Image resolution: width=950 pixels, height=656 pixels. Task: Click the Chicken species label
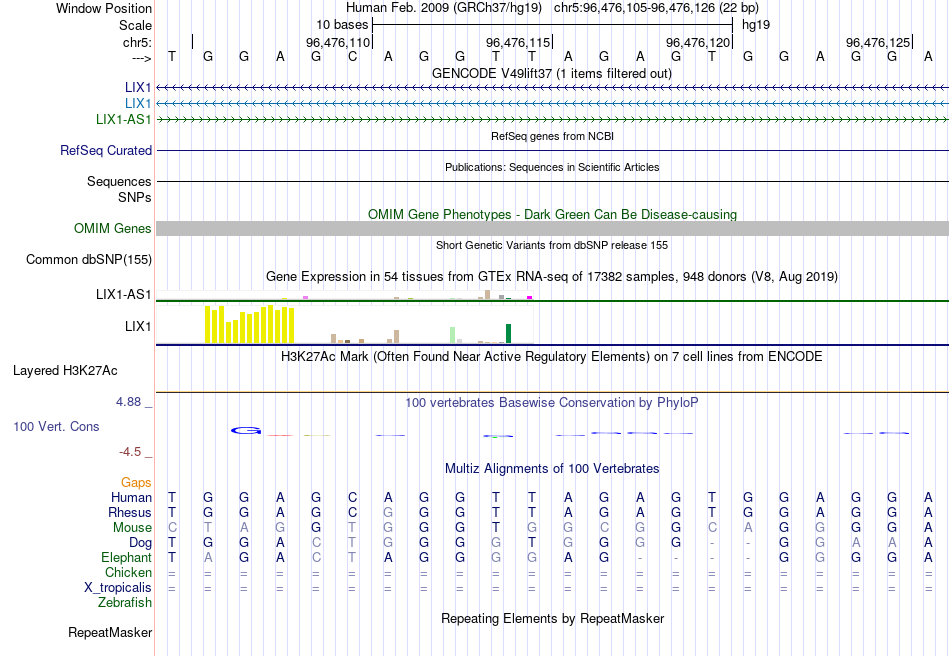click(128, 572)
